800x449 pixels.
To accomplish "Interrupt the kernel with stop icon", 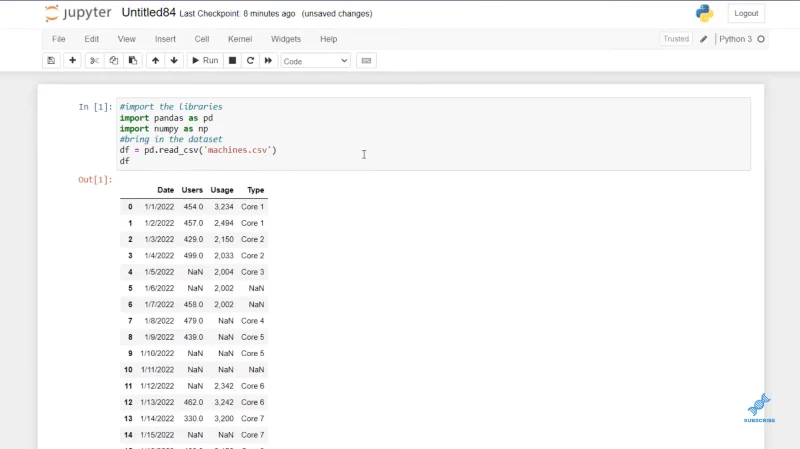I will [x=232, y=61].
